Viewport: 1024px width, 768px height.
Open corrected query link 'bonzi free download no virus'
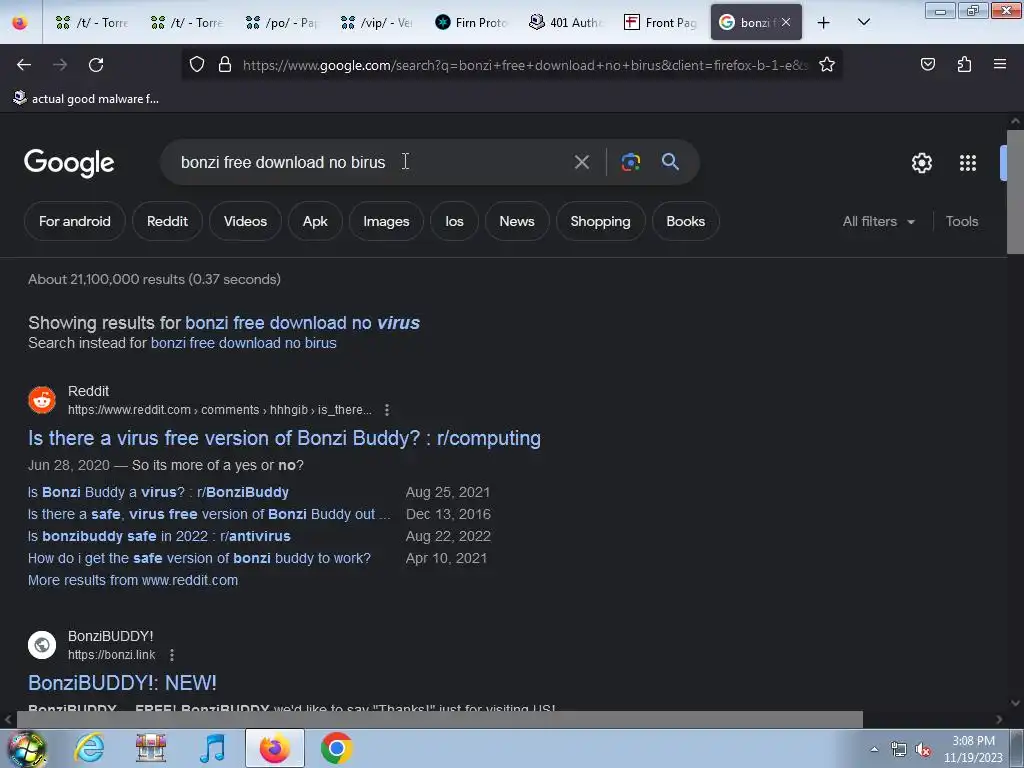coord(302,323)
